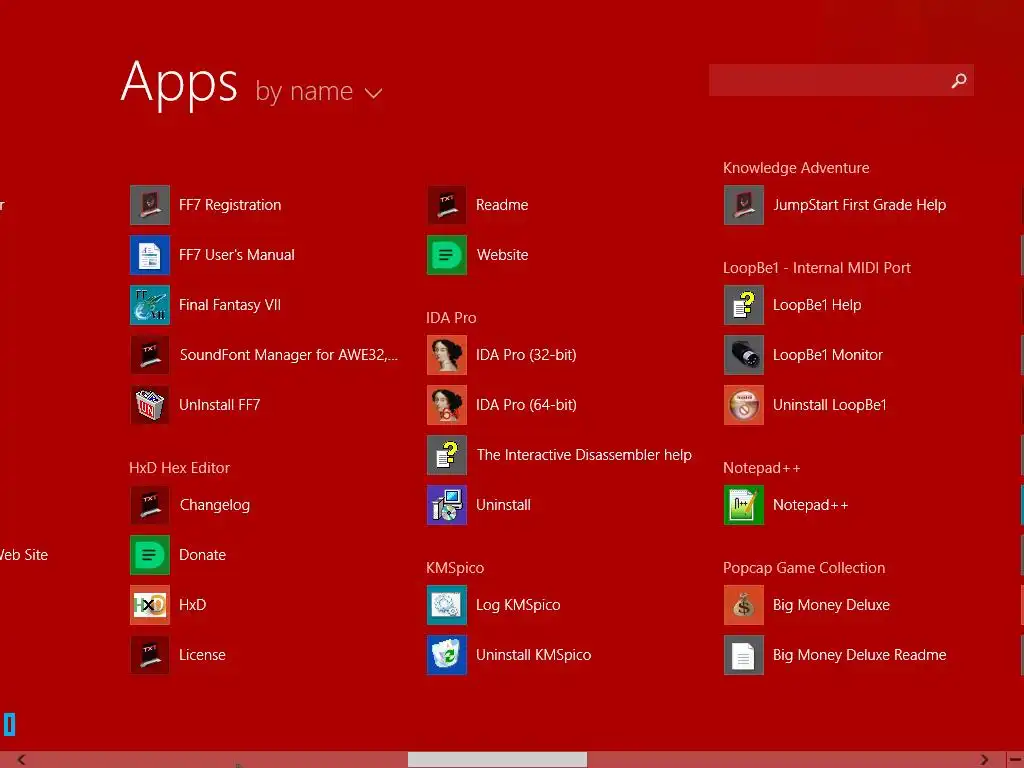The width and height of the screenshot is (1024, 768).
Task: Launch the Notepad++ app icon
Action: click(744, 505)
